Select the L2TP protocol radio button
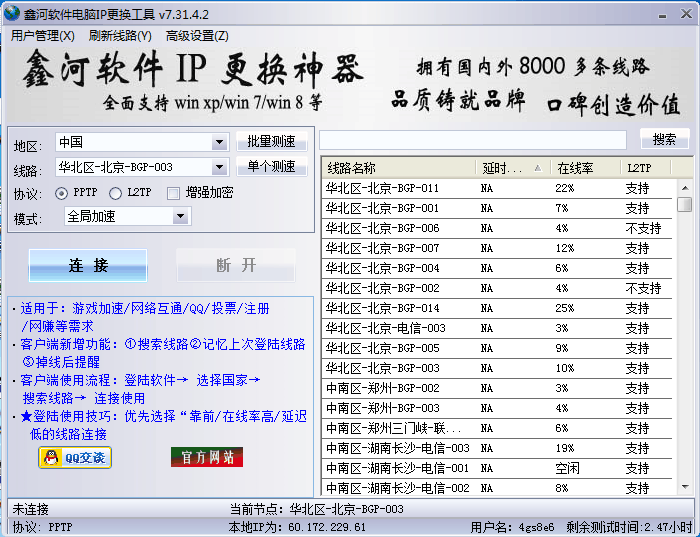The height and width of the screenshot is (537, 700). [x=115, y=193]
